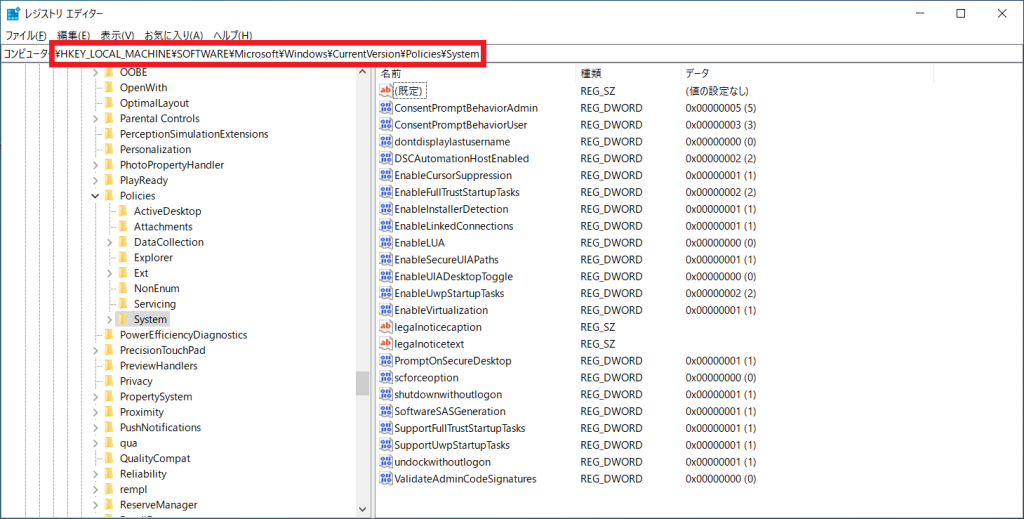
Task: Maximize the Registry Editor window
Action: (x=961, y=14)
